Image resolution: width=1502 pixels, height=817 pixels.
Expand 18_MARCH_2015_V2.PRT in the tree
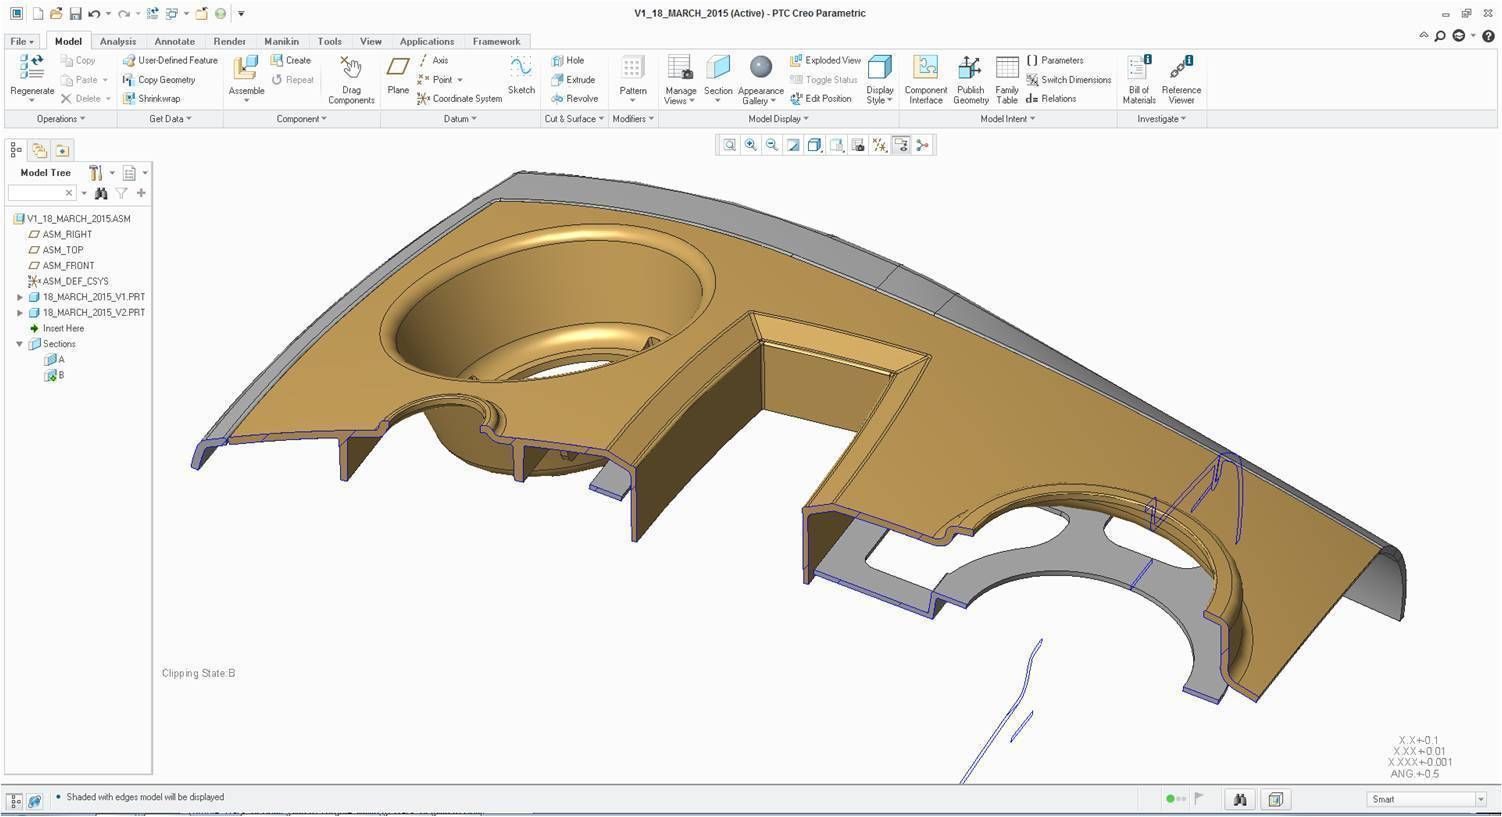(20, 312)
